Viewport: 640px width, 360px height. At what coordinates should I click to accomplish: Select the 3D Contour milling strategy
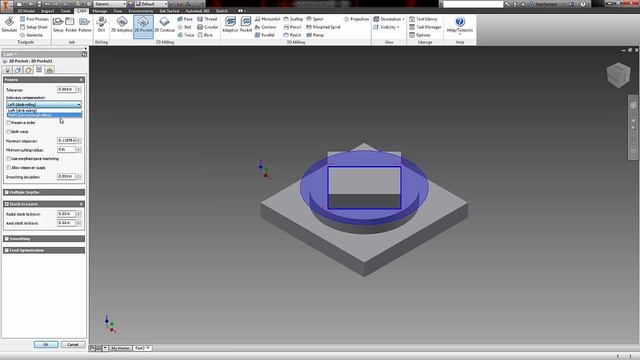tap(266, 27)
